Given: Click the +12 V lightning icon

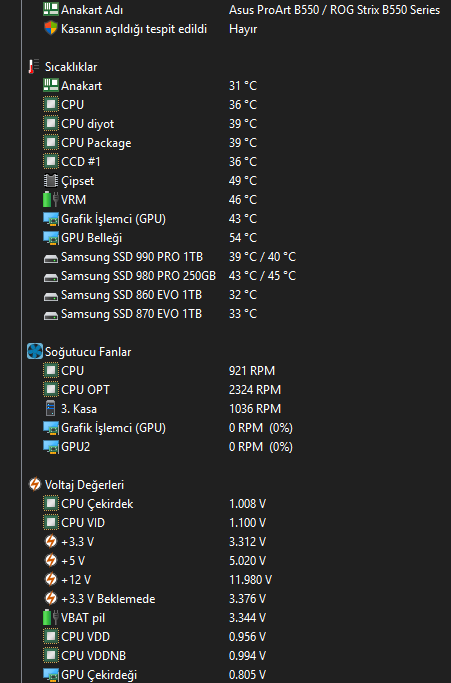Looking at the screenshot, I should [x=51, y=579].
